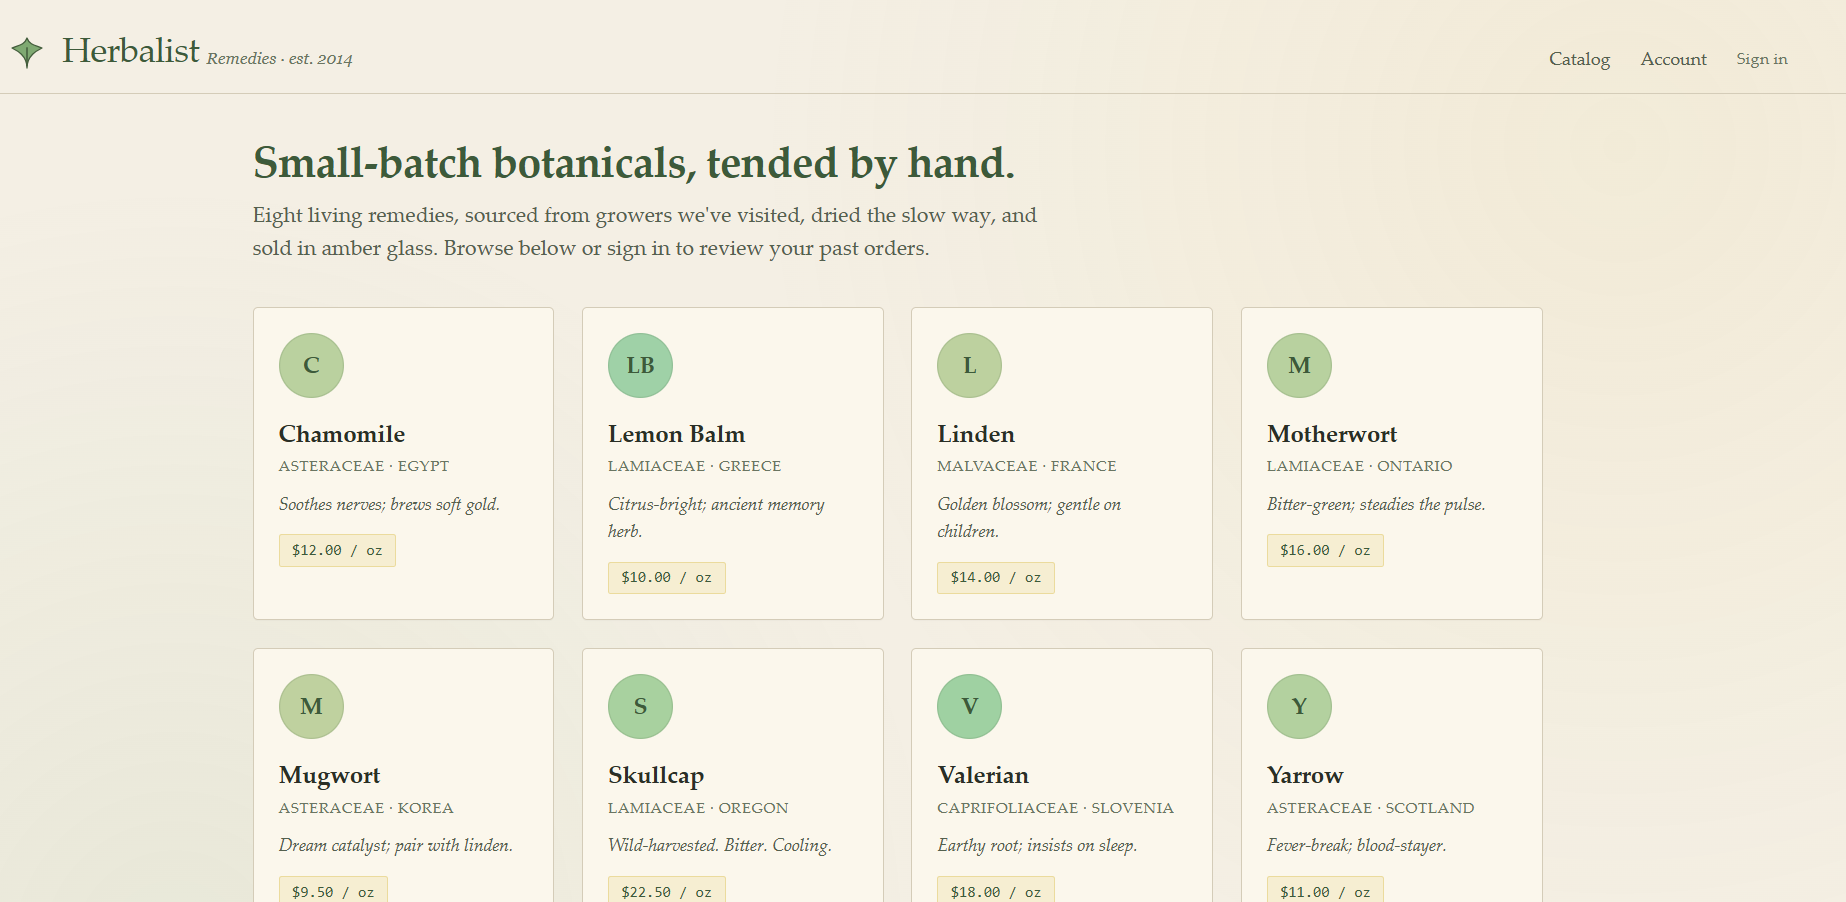Click the Herbalist site title
Image resolution: width=1846 pixels, height=902 pixels.
(131, 51)
